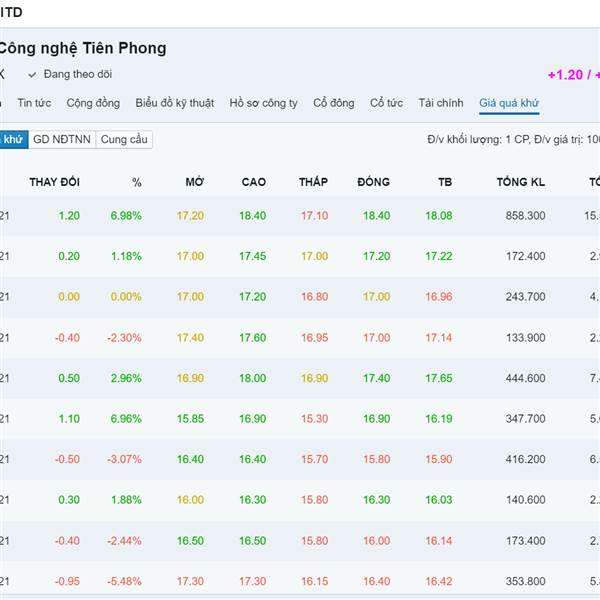
Task: Click the 6.98% percent cell
Action: (x=126, y=215)
